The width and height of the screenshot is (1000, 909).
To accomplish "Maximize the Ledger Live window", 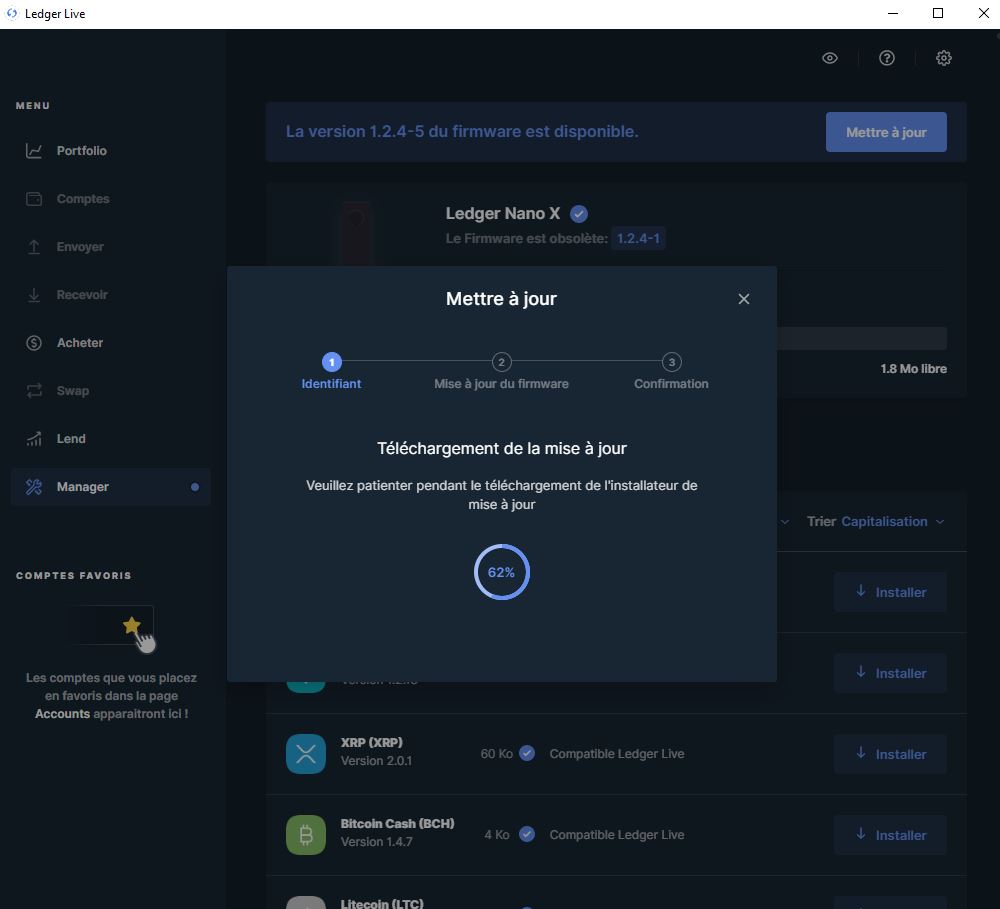I will click(x=938, y=13).
